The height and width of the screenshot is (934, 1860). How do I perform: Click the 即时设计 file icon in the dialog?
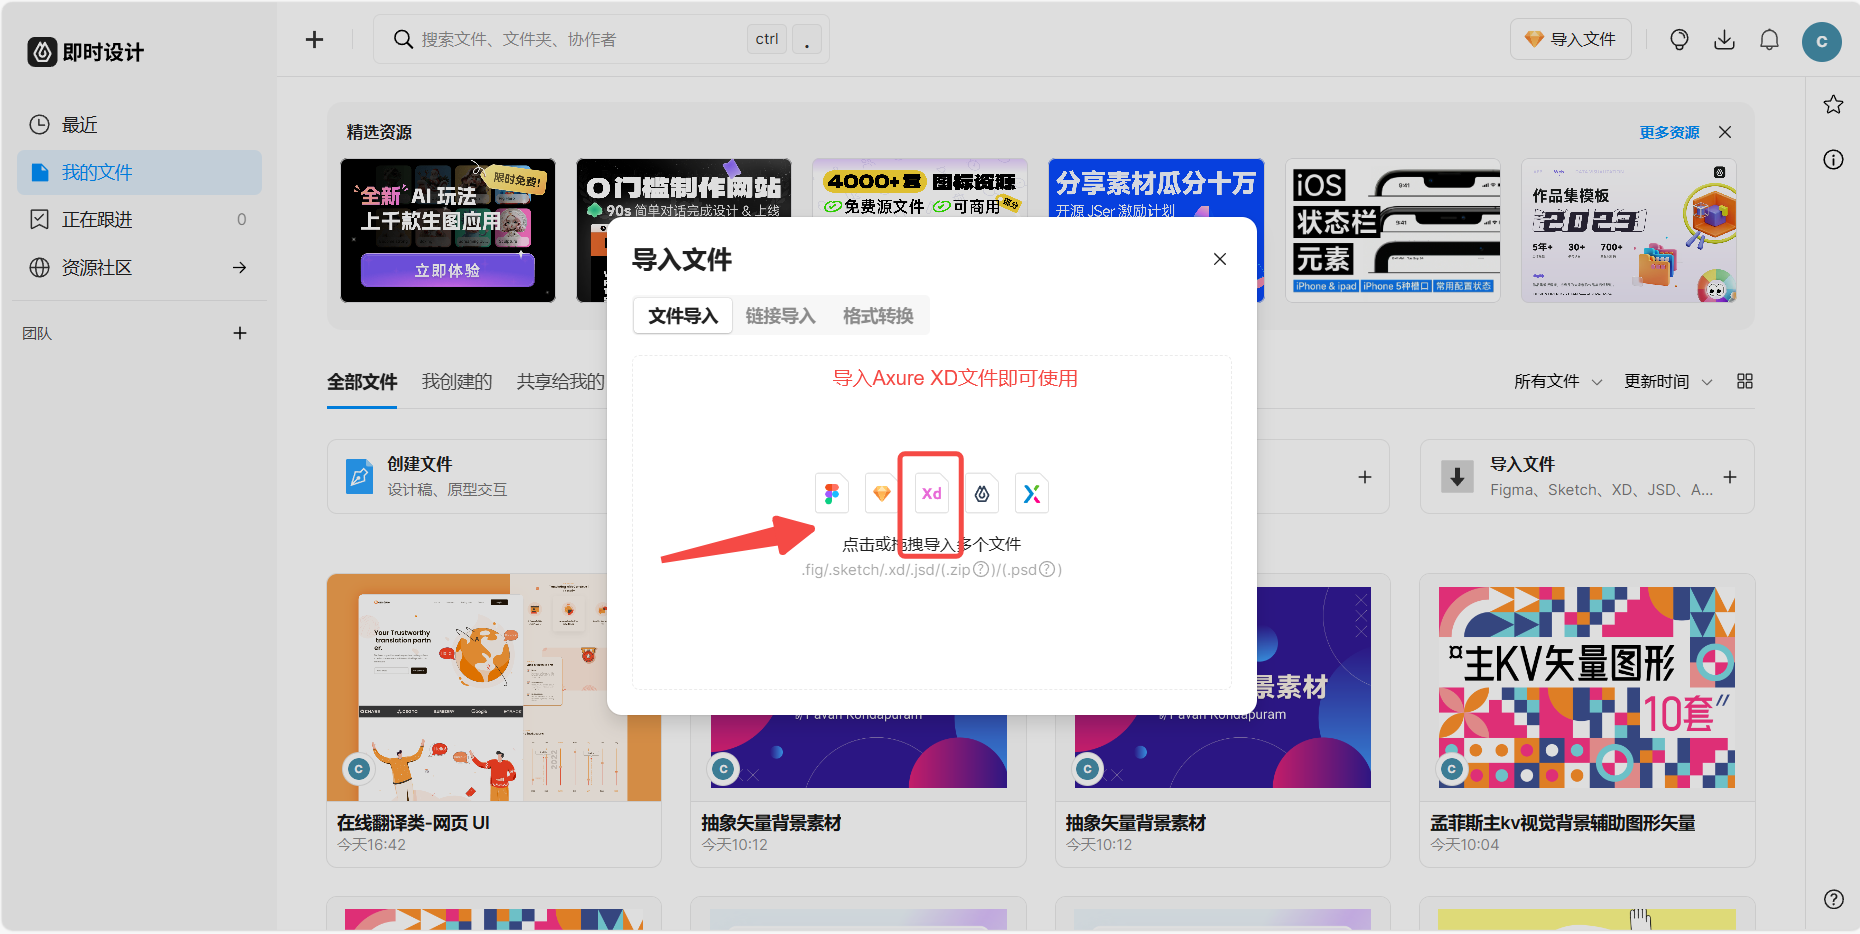click(982, 493)
